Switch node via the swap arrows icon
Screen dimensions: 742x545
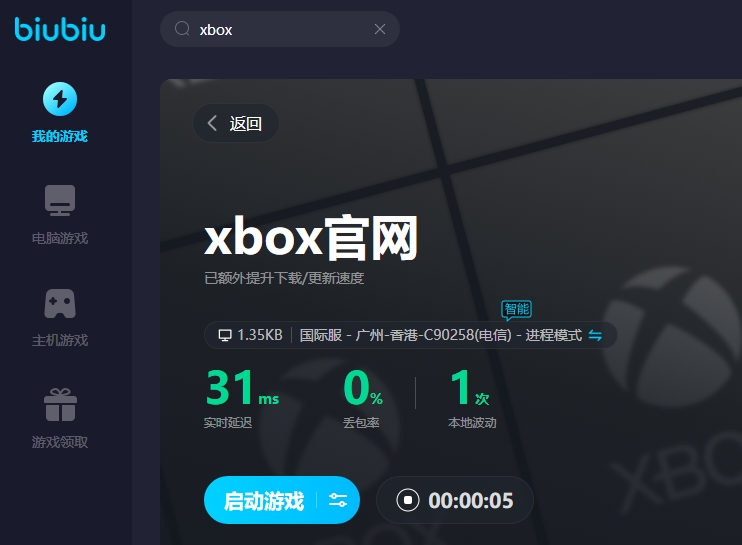coord(595,335)
